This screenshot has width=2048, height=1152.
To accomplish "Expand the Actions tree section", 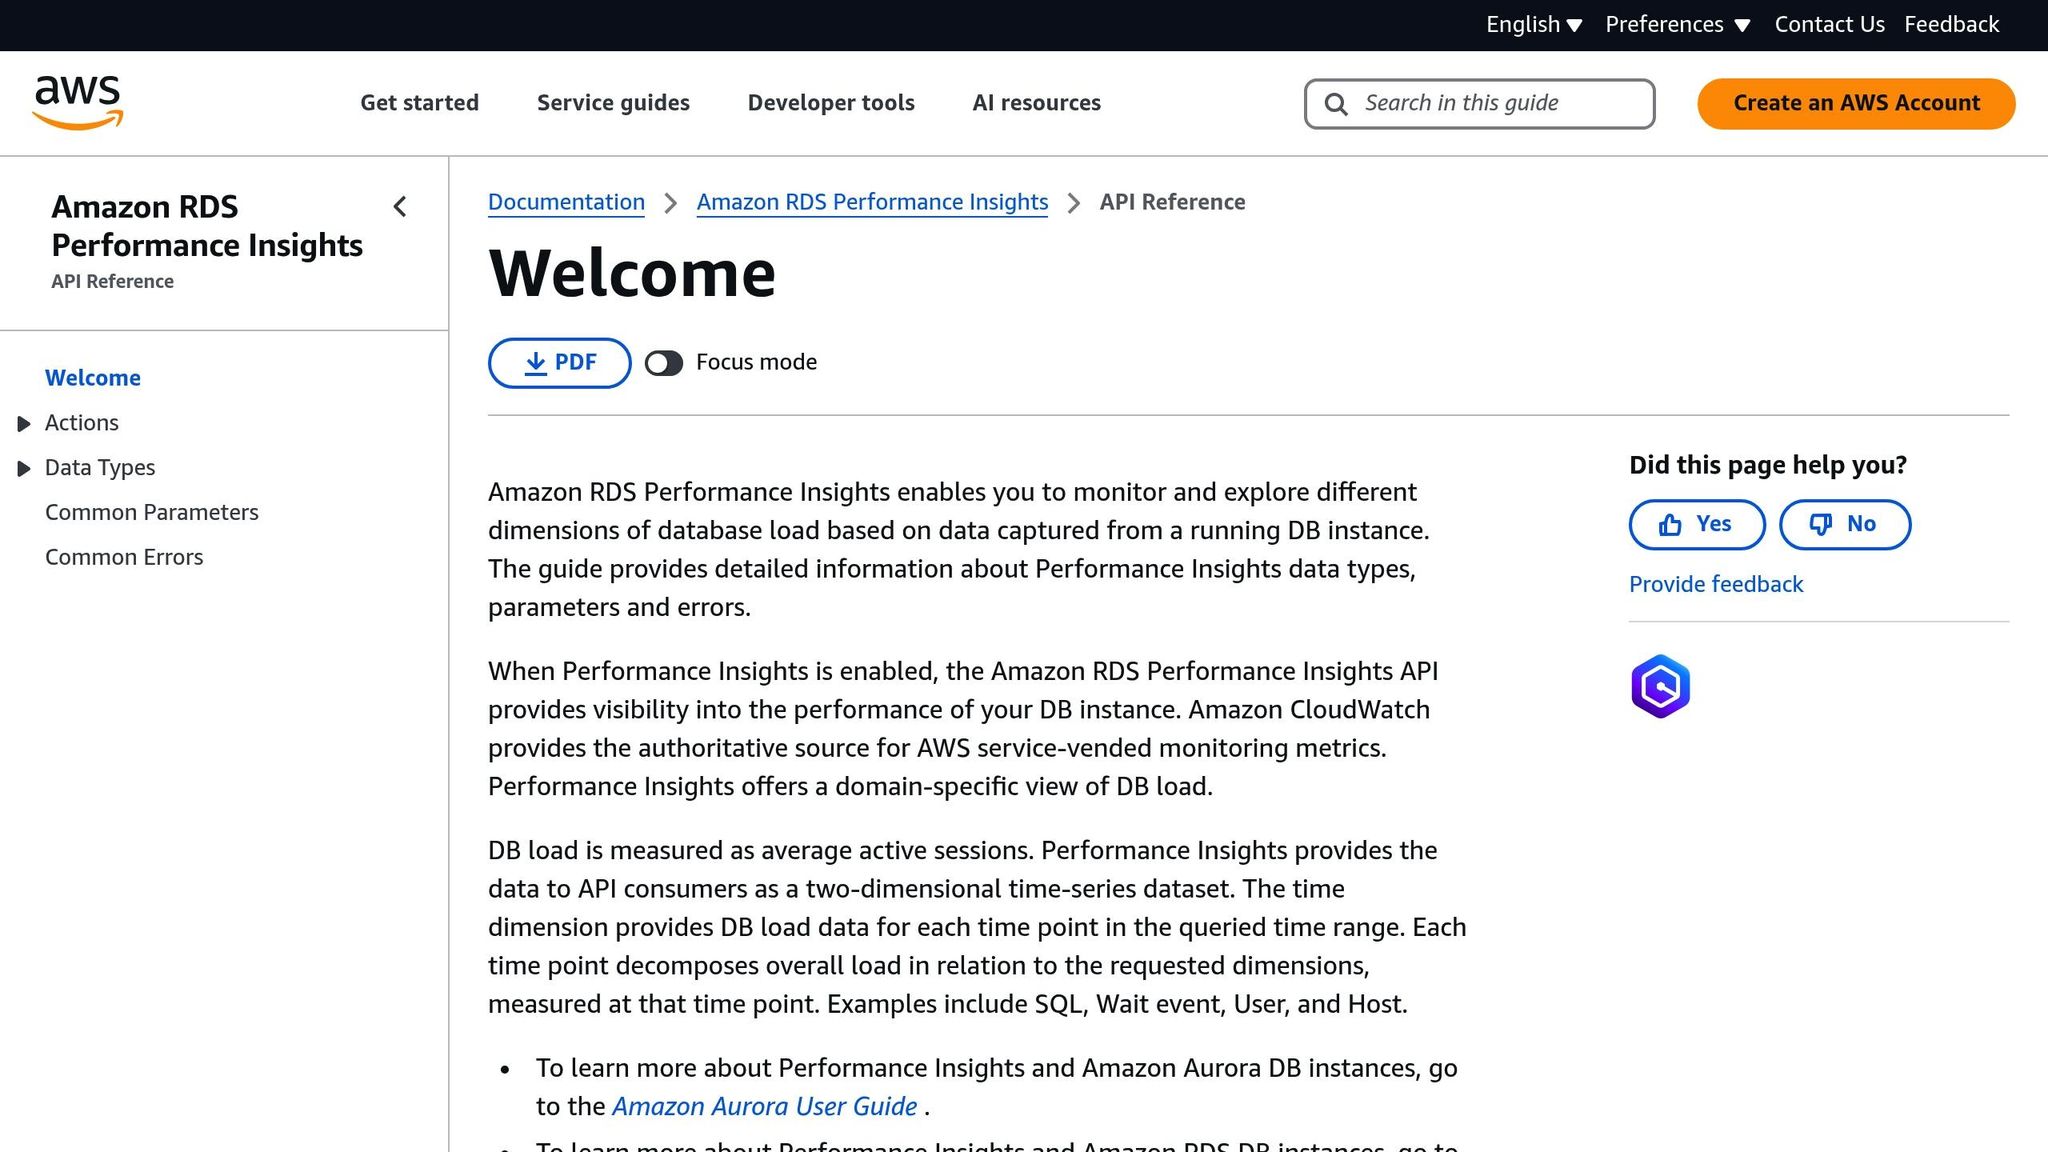I will coord(24,424).
